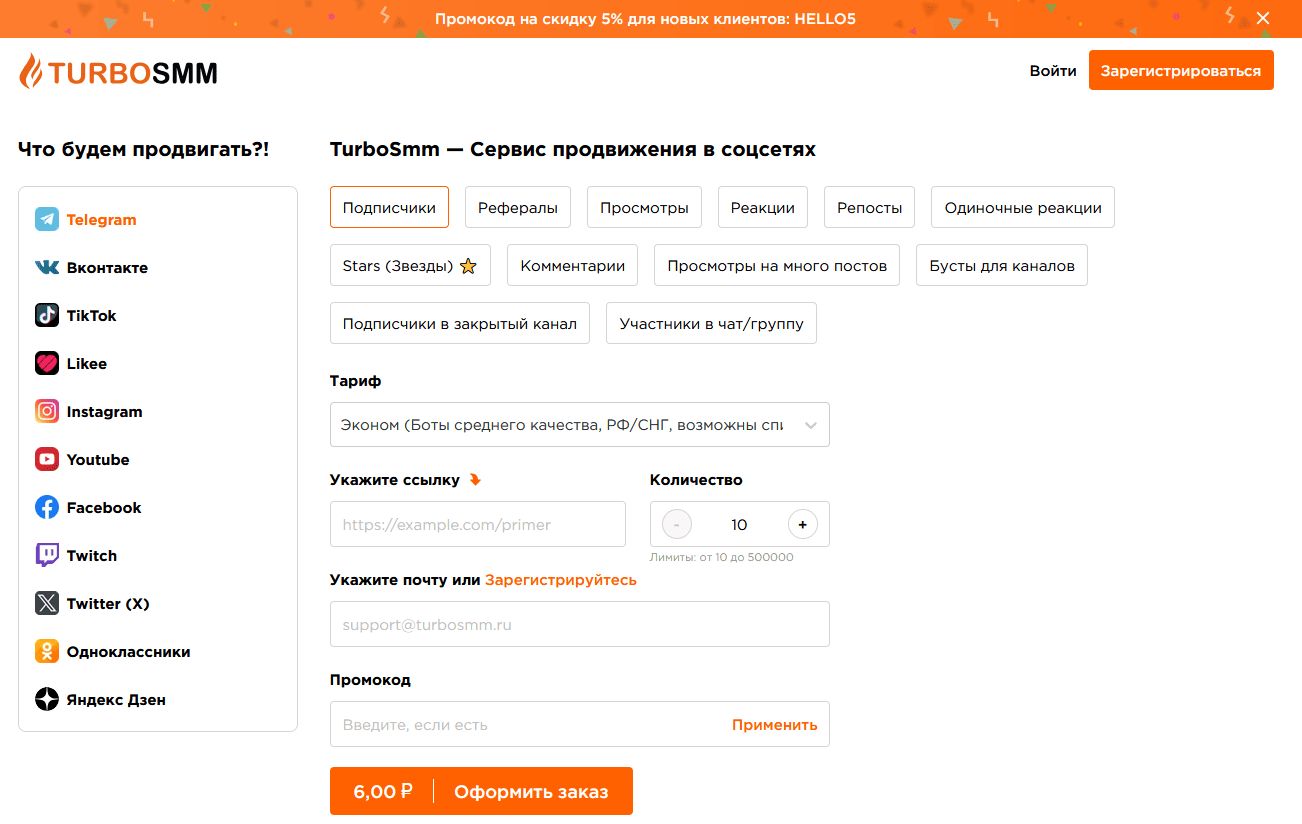This screenshot has height=824, width=1302.
Task: Select Подписчики в закрытый канал tab
Action: tap(460, 323)
